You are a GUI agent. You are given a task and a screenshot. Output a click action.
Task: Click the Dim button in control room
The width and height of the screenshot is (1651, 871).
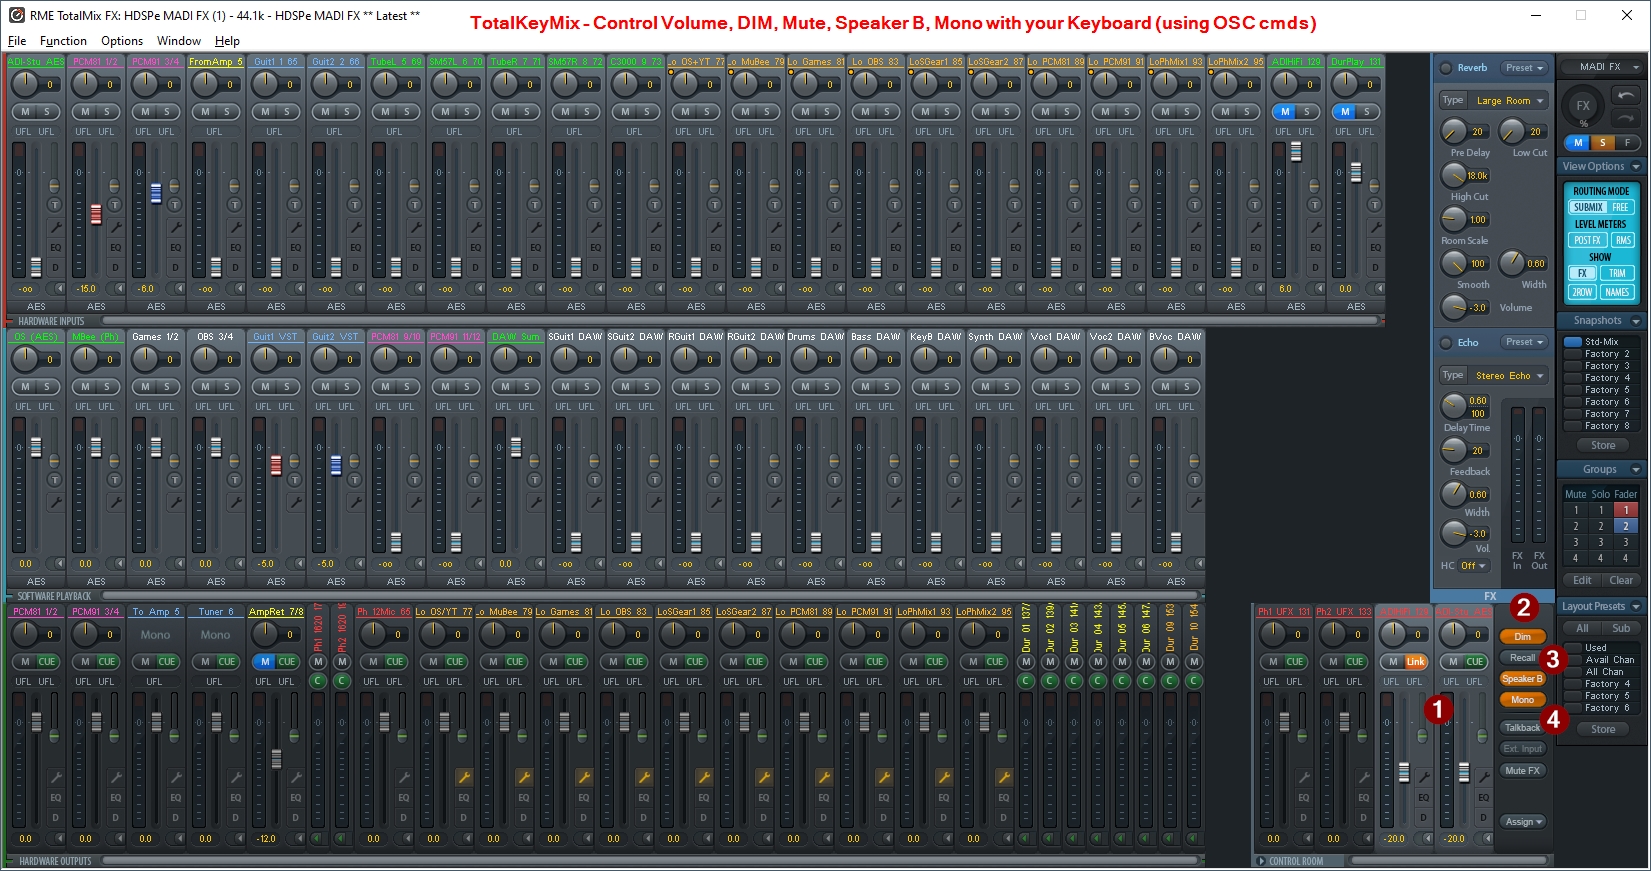click(x=1523, y=637)
